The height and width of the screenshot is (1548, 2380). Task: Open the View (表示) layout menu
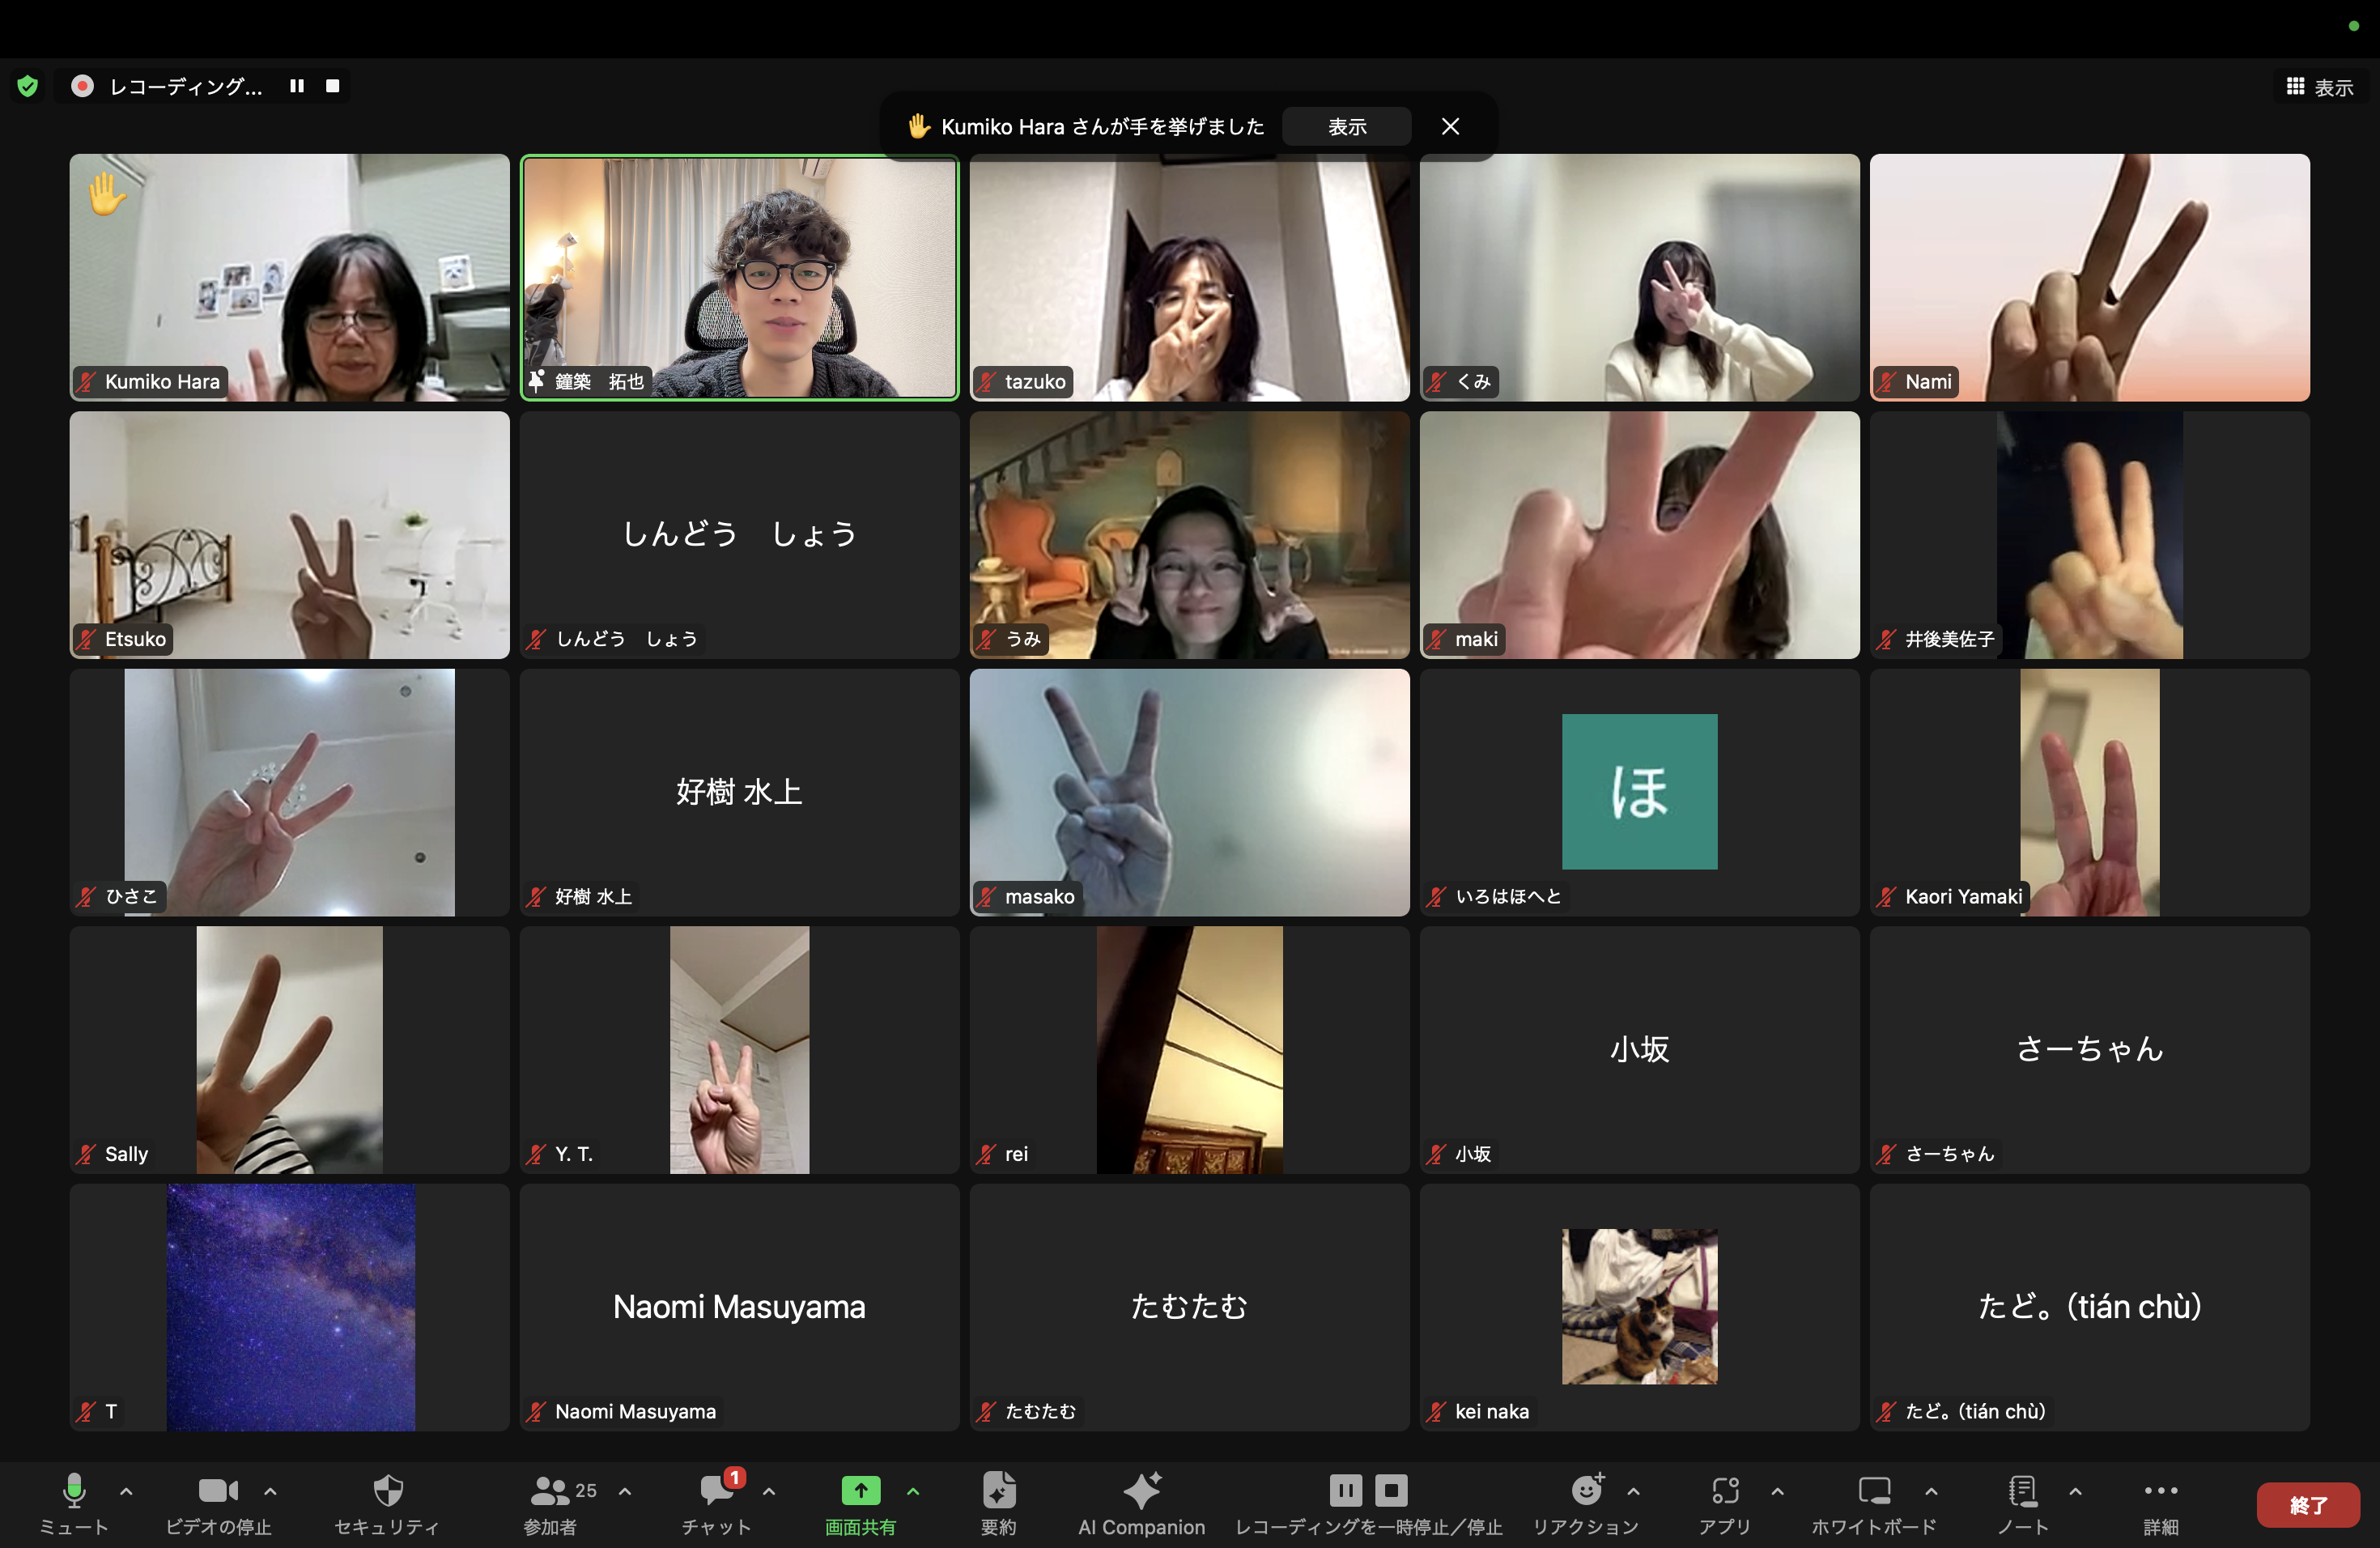tap(2320, 87)
